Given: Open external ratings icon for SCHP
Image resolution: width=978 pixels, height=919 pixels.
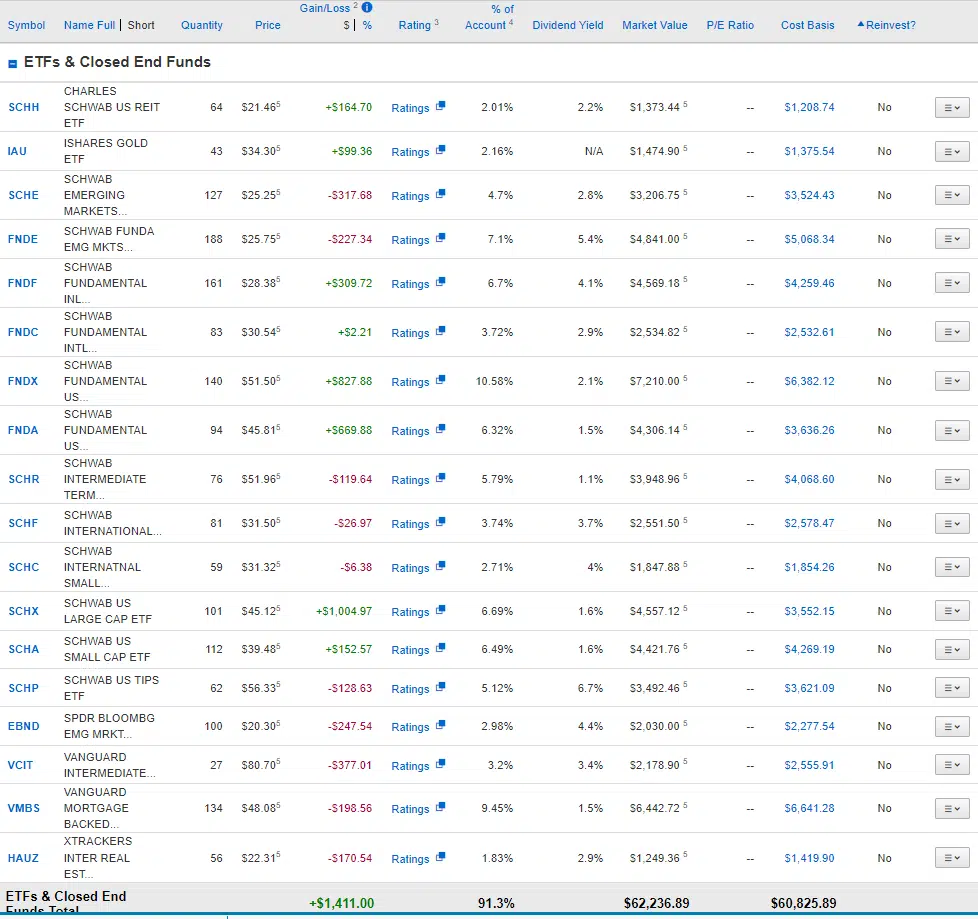Looking at the screenshot, I should [x=440, y=687].
